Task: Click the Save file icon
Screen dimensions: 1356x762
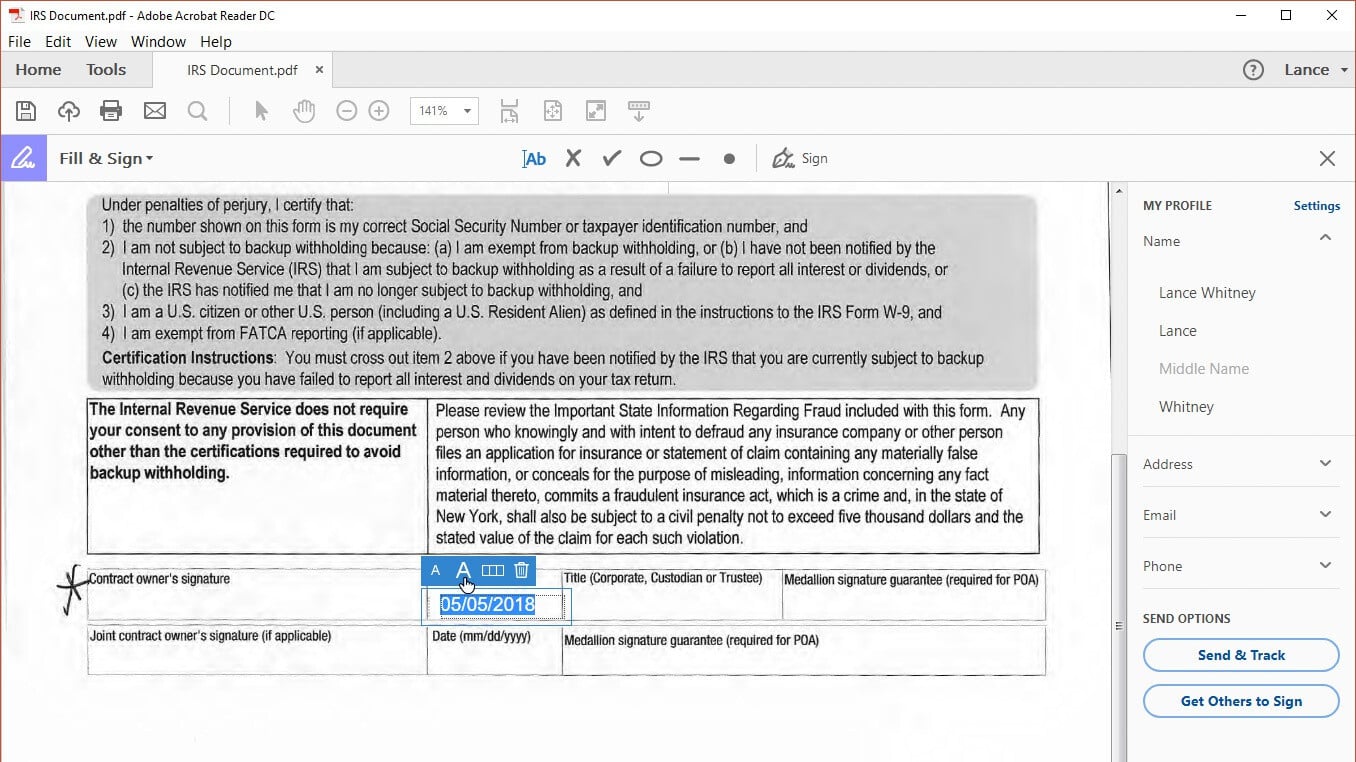Action: [x=26, y=111]
